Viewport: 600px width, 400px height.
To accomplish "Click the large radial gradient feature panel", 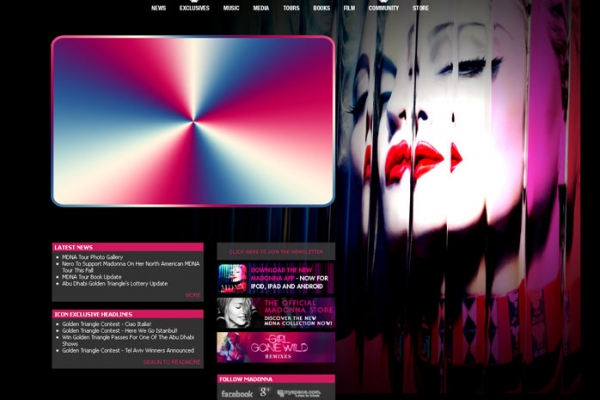I will 193,121.
